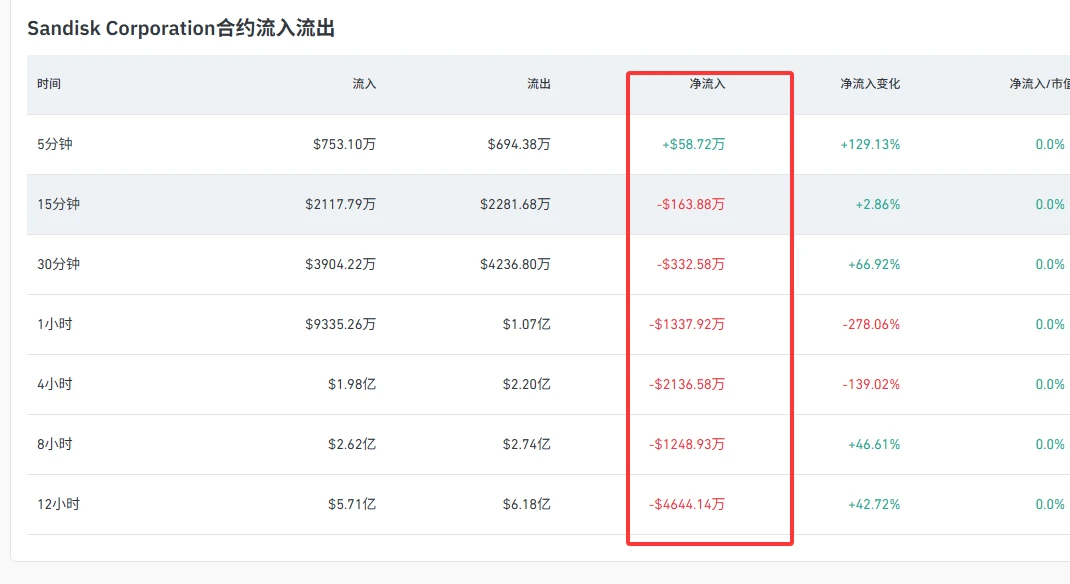Click the 净流入 column header

tap(707, 84)
